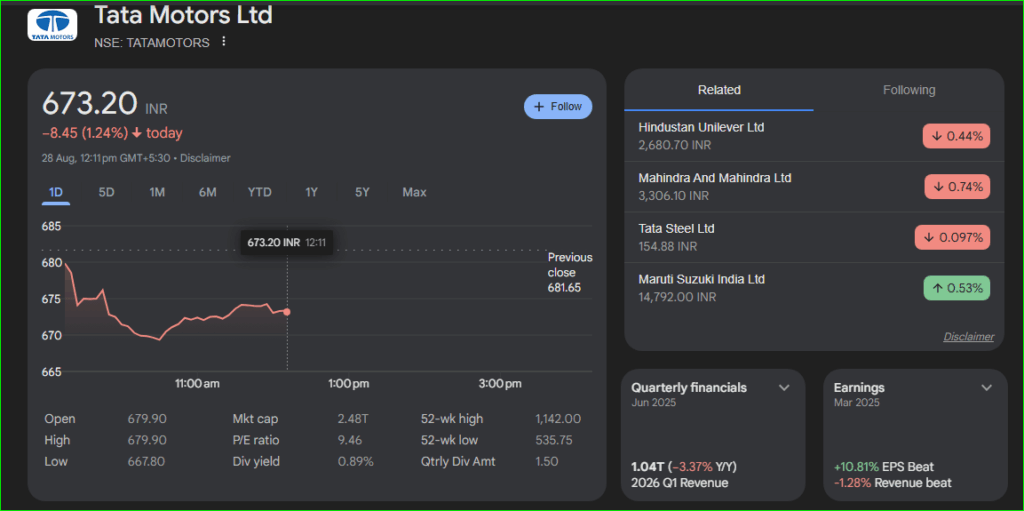Select the YTD chart range

point(259,192)
